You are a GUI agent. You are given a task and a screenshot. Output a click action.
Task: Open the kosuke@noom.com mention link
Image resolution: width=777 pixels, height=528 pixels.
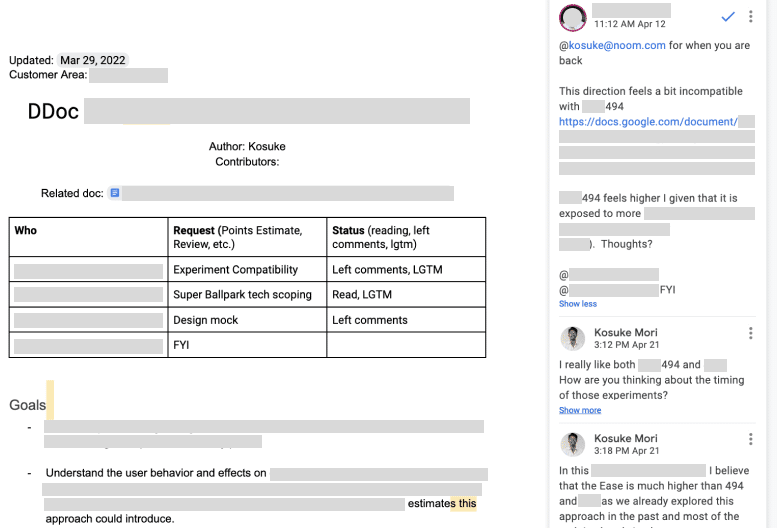point(617,46)
